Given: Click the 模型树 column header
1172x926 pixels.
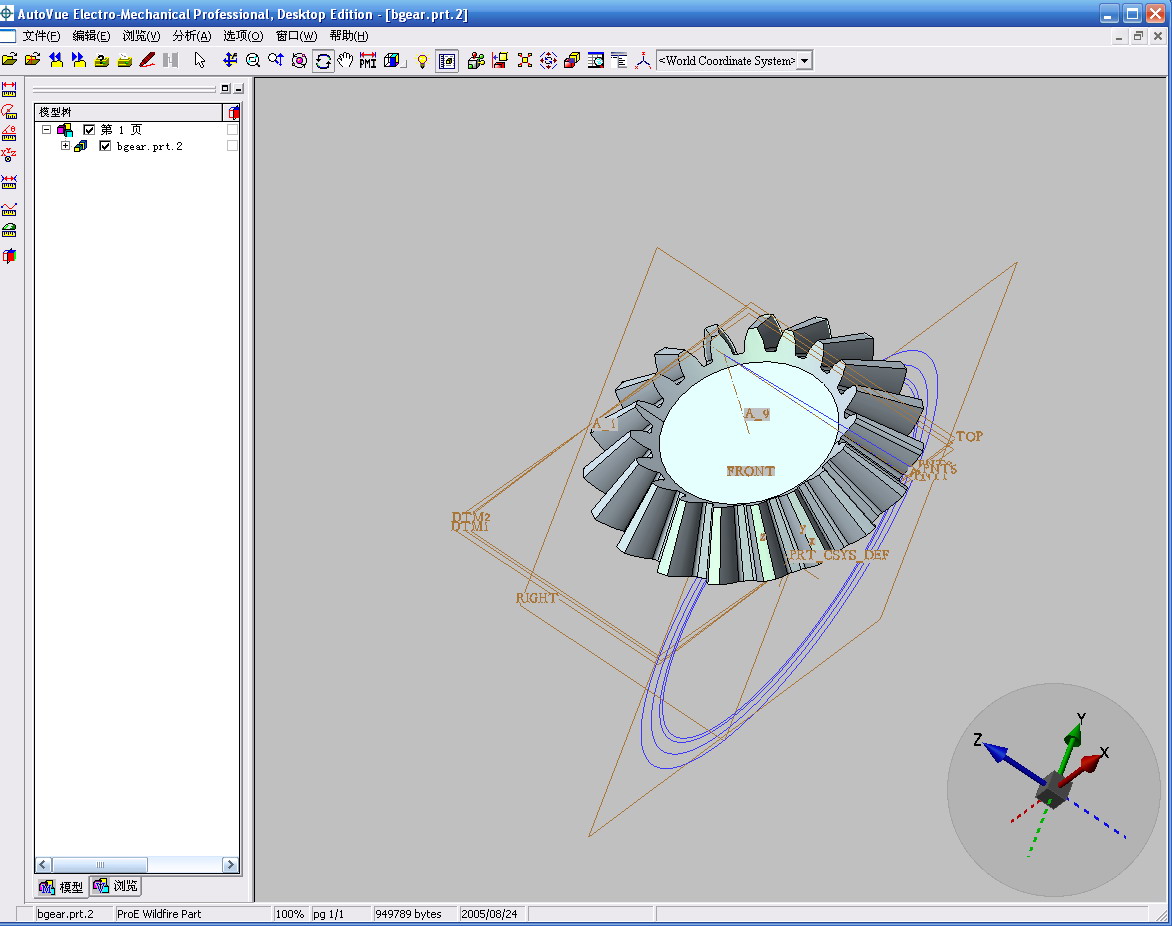Looking at the screenshot, I should (128, 112).
